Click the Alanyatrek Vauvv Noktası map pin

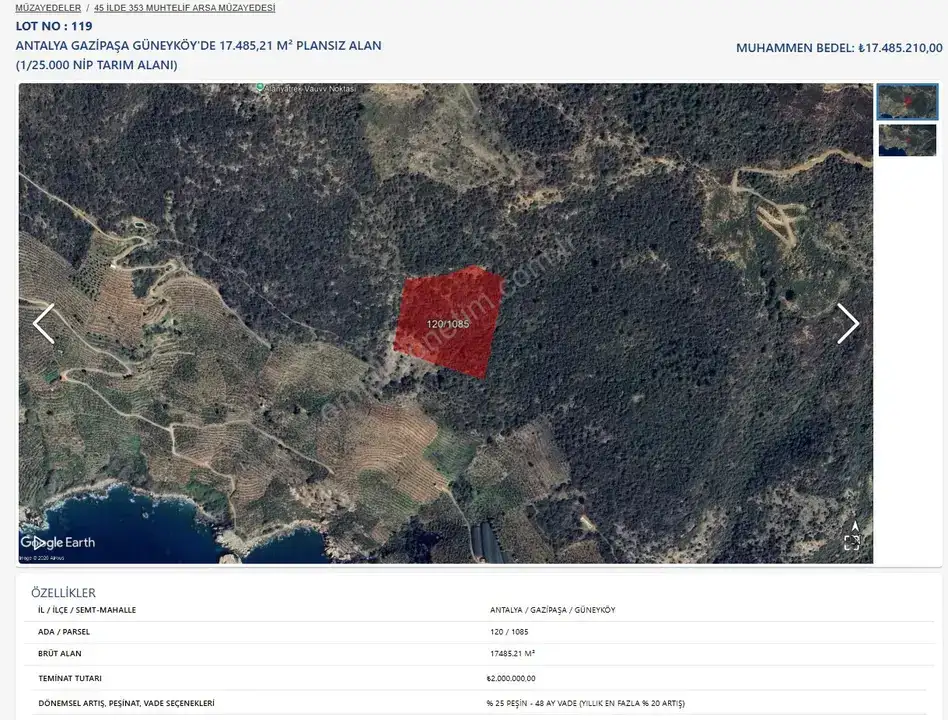(259, 88)
